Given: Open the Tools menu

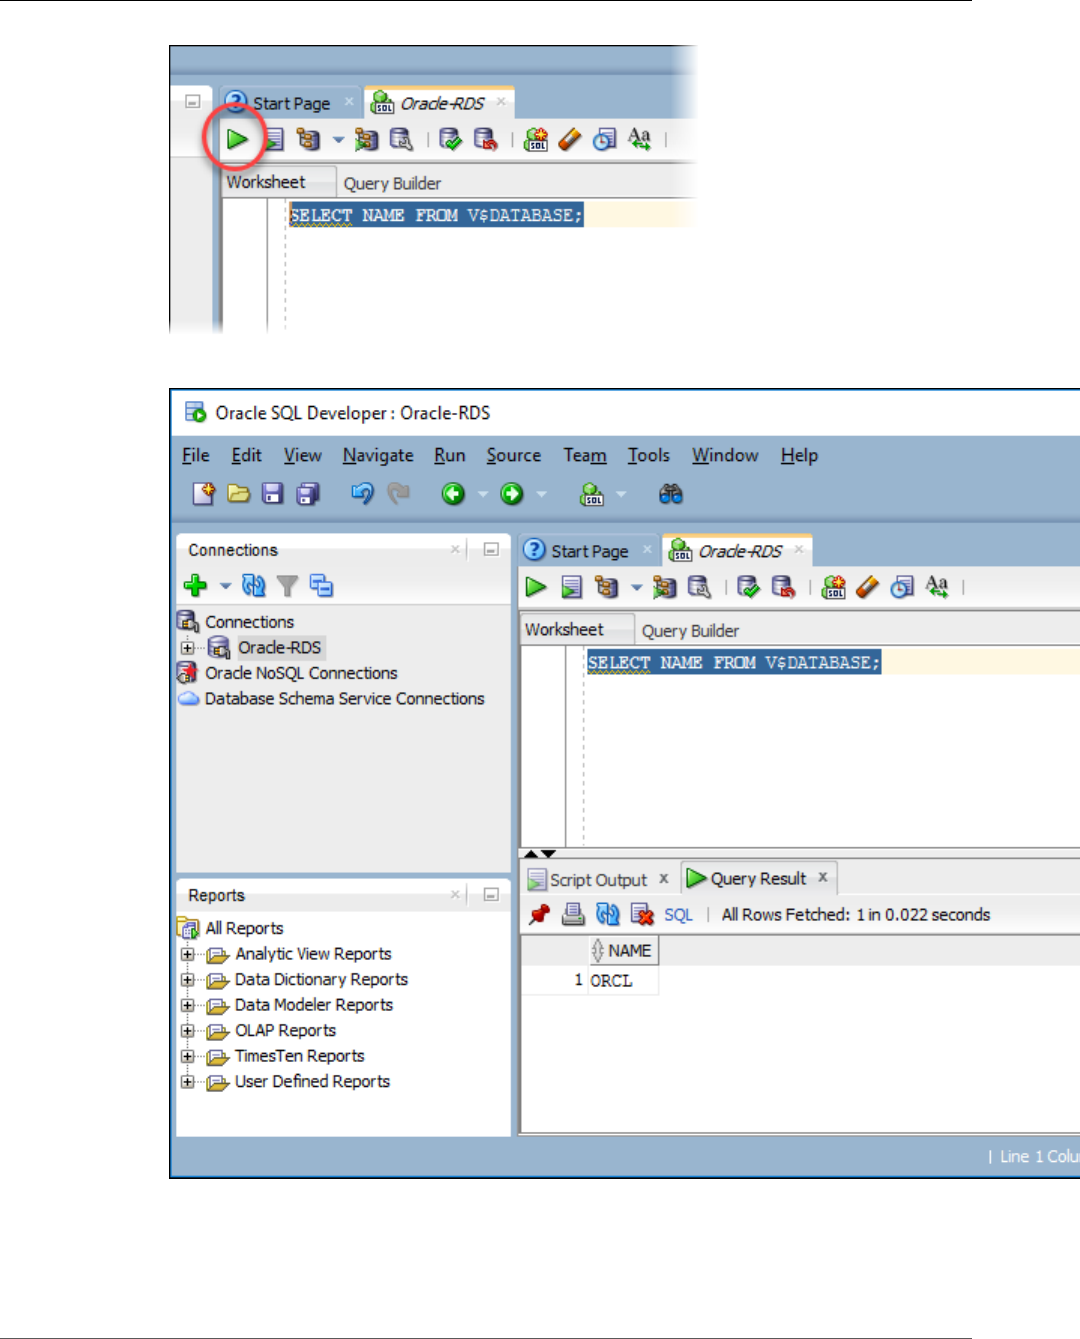Looking at the screenshot, I should point(649,455).
